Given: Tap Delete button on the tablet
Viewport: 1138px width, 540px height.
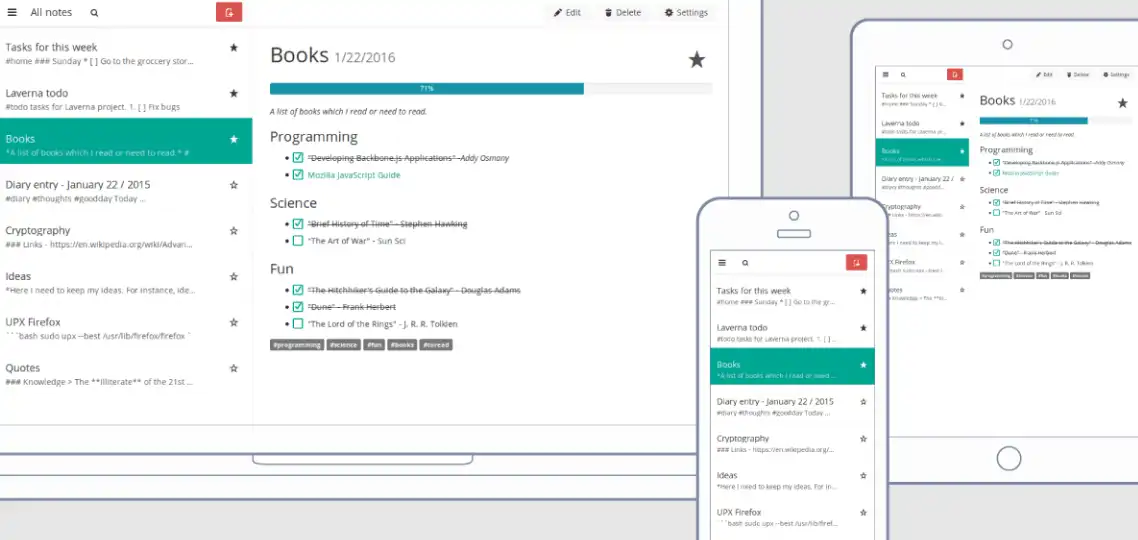Looking at the screenshot, I should click(1078, 74).
